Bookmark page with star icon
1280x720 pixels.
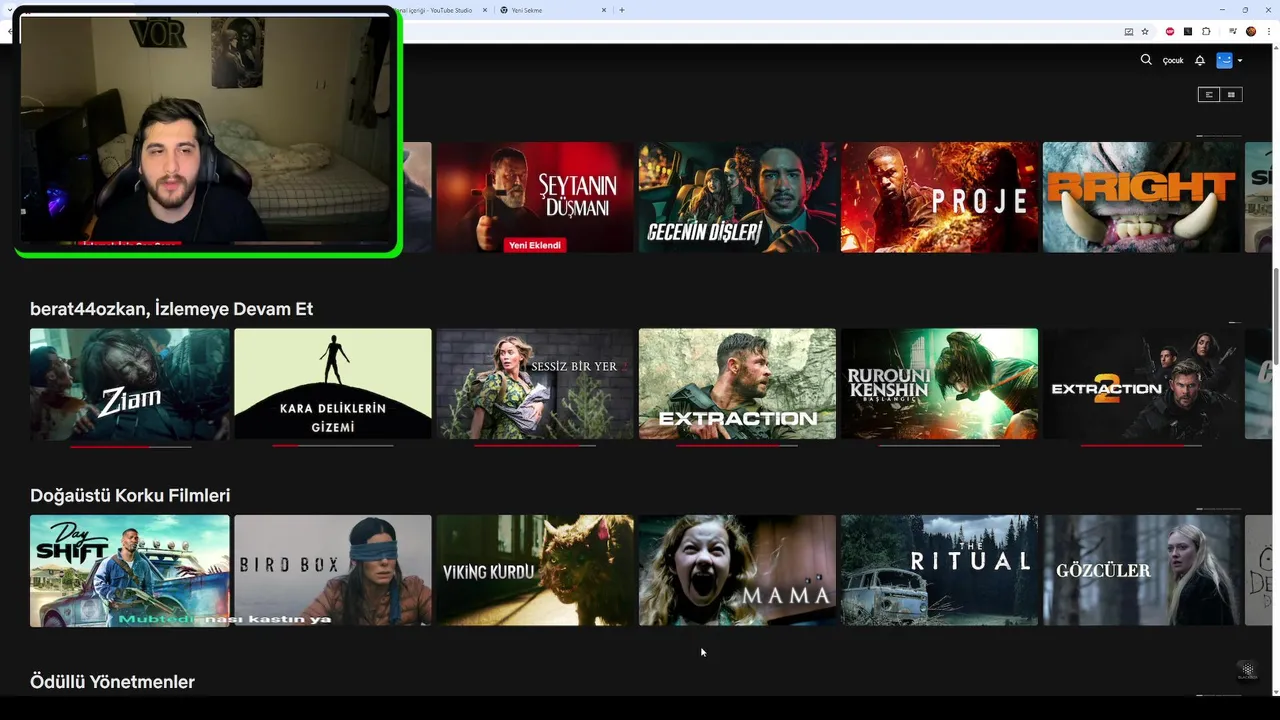point(1145,31)
